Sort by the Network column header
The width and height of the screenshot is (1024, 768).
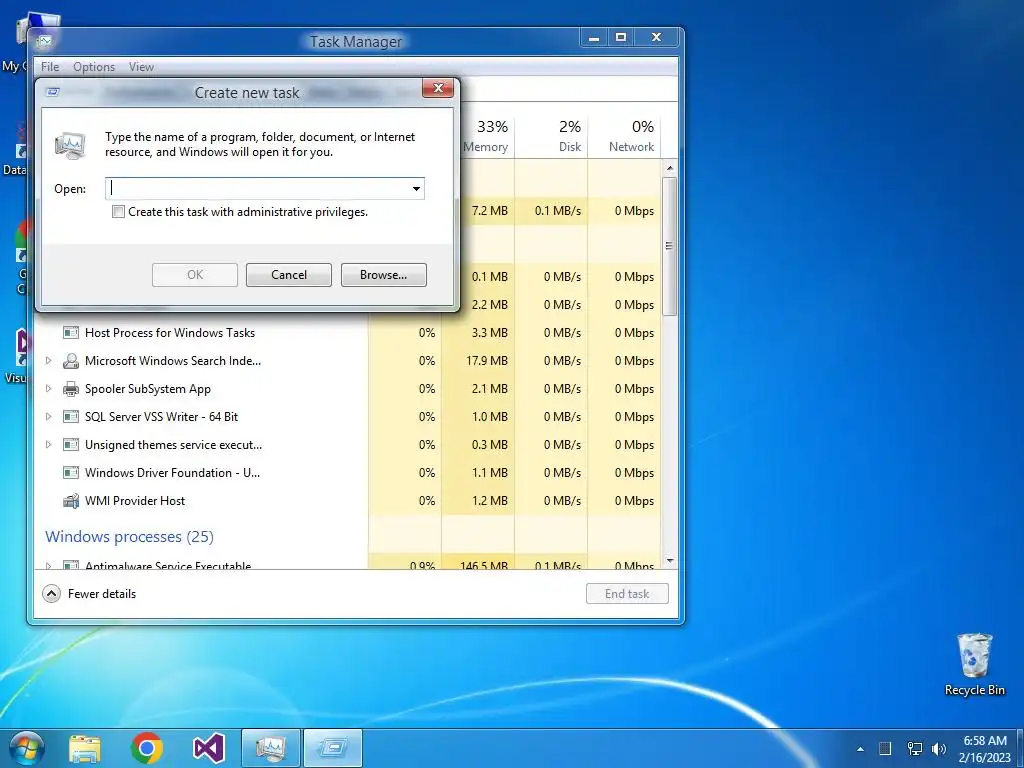coord(624,136)
